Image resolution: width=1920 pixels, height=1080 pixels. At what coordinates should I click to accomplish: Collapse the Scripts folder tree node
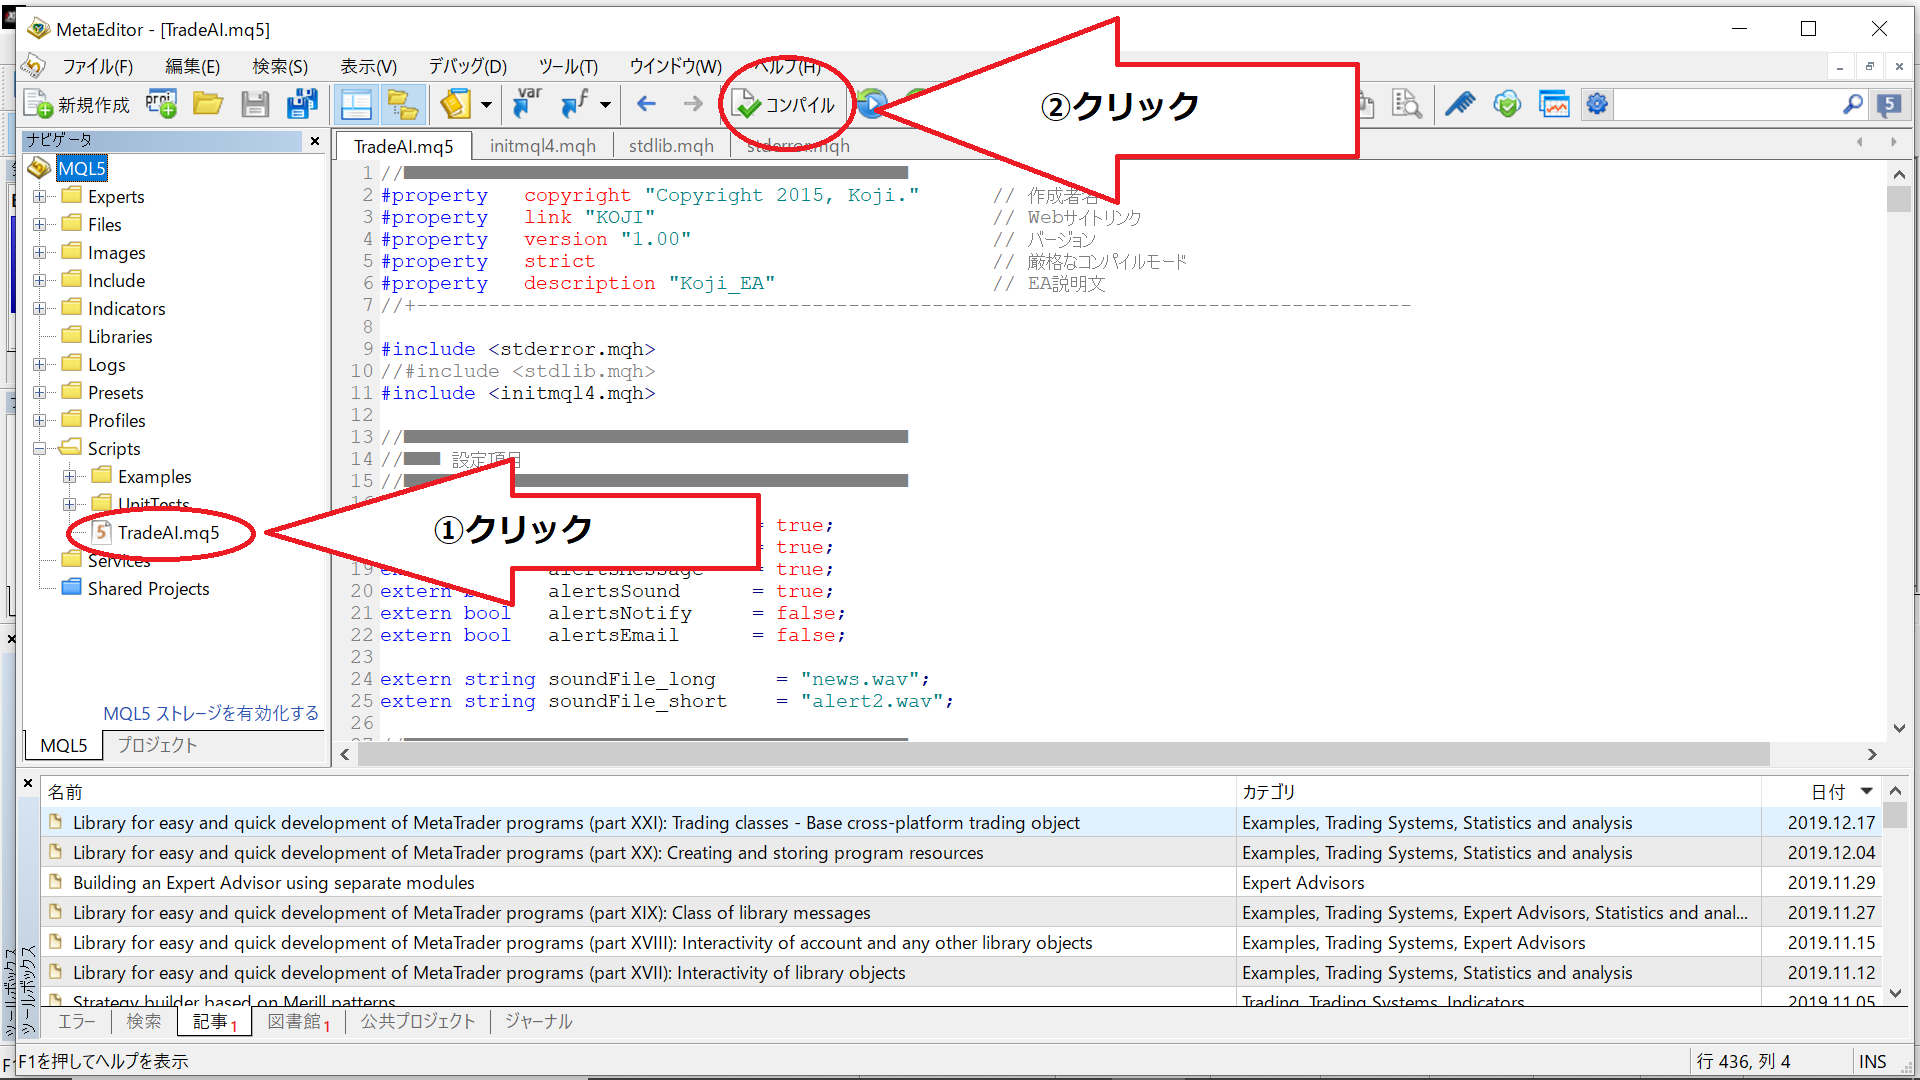pos(40,449)
